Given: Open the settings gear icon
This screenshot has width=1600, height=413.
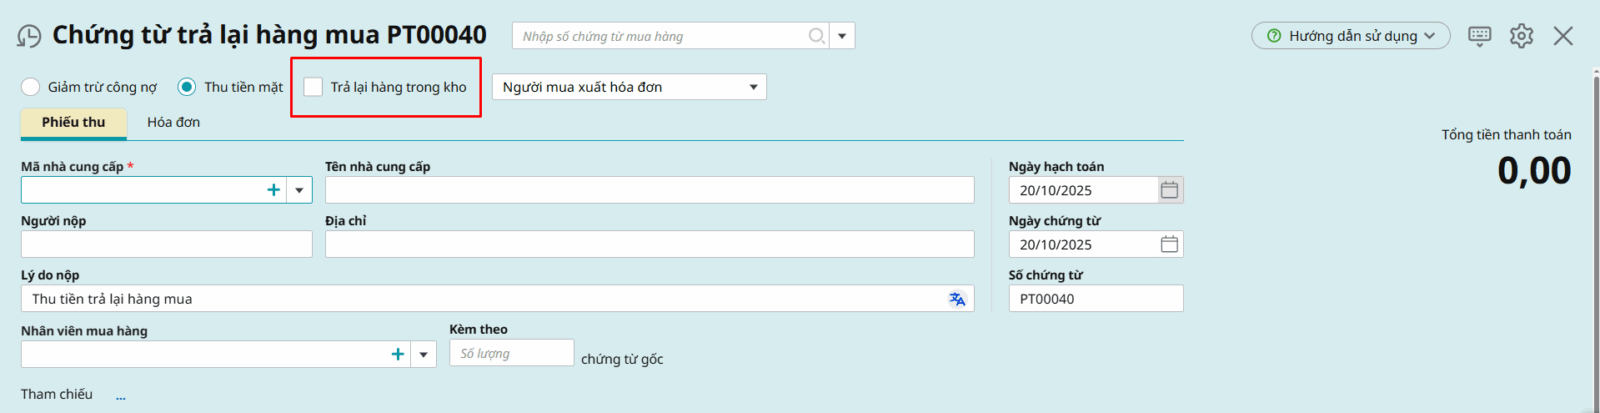Looking at the screenshot, I should [1521, 36].
